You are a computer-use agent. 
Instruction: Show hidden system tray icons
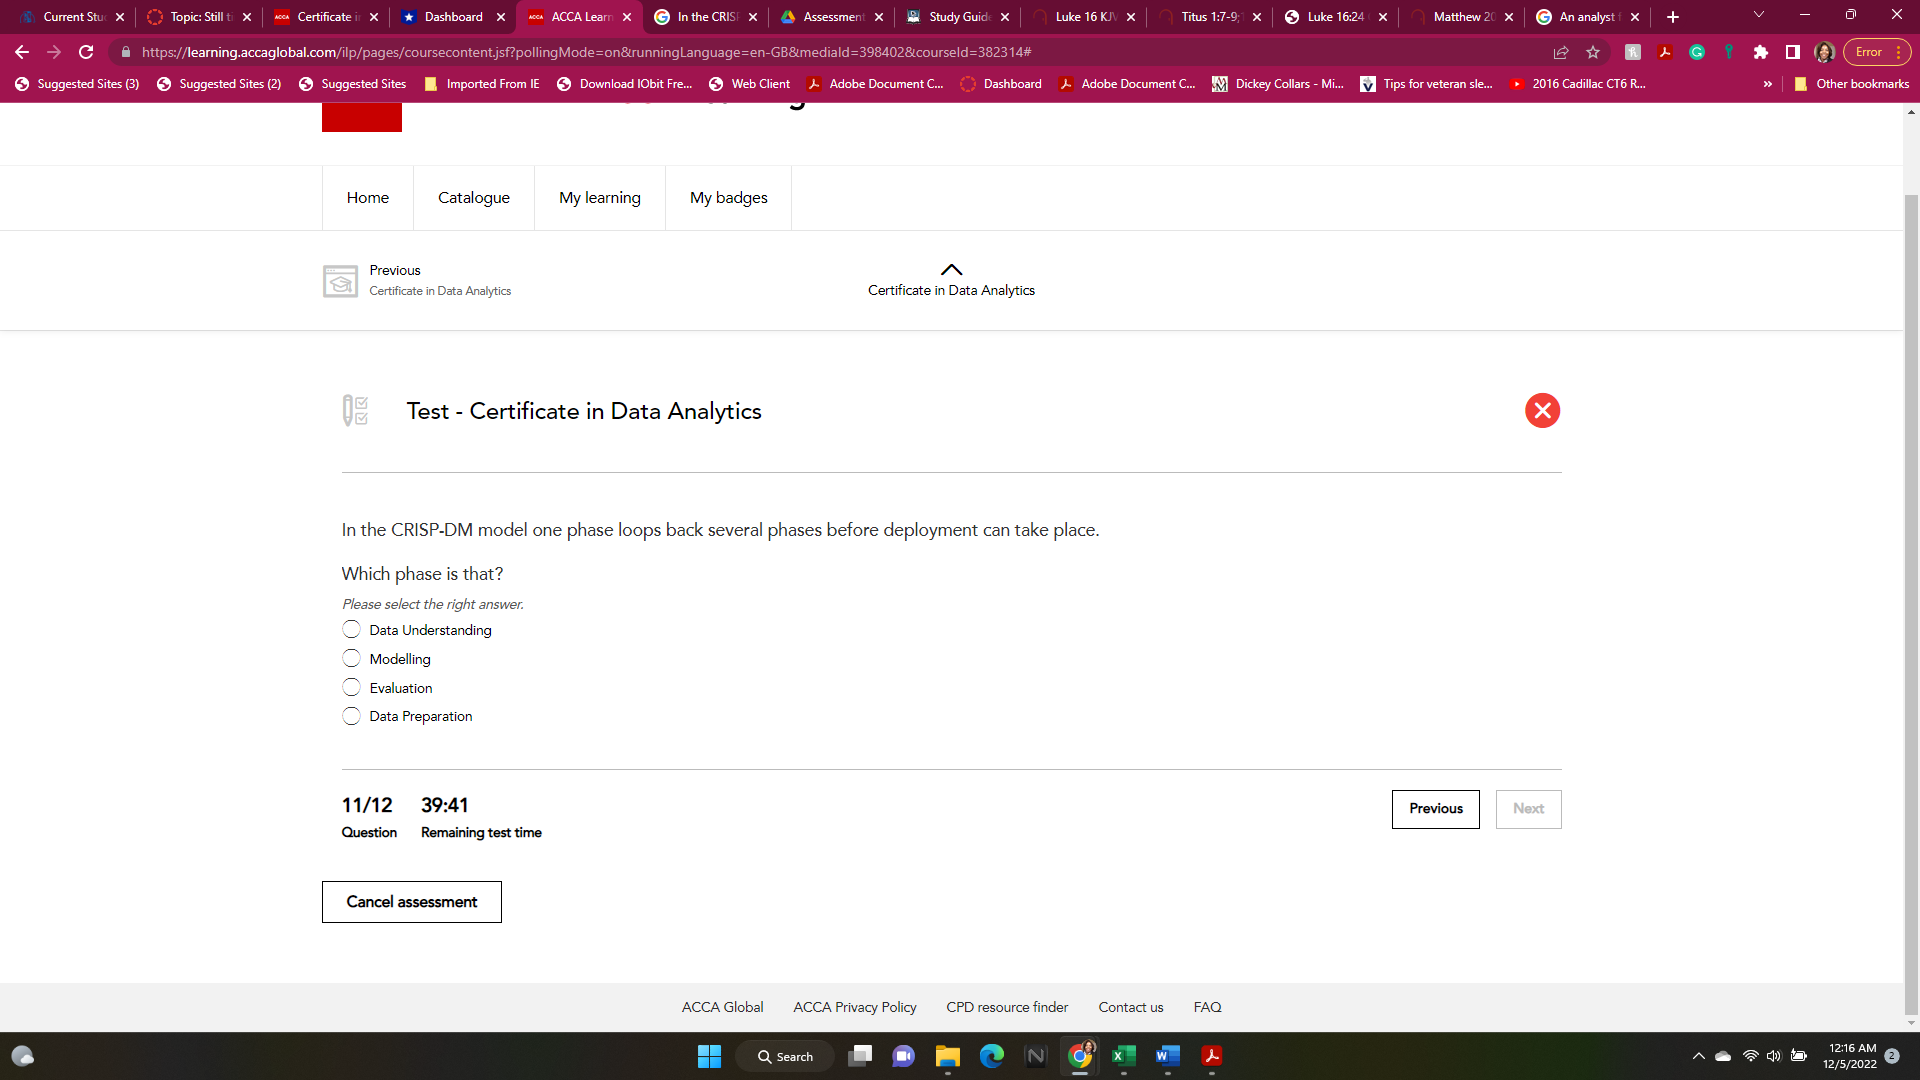[1698, 1056]
